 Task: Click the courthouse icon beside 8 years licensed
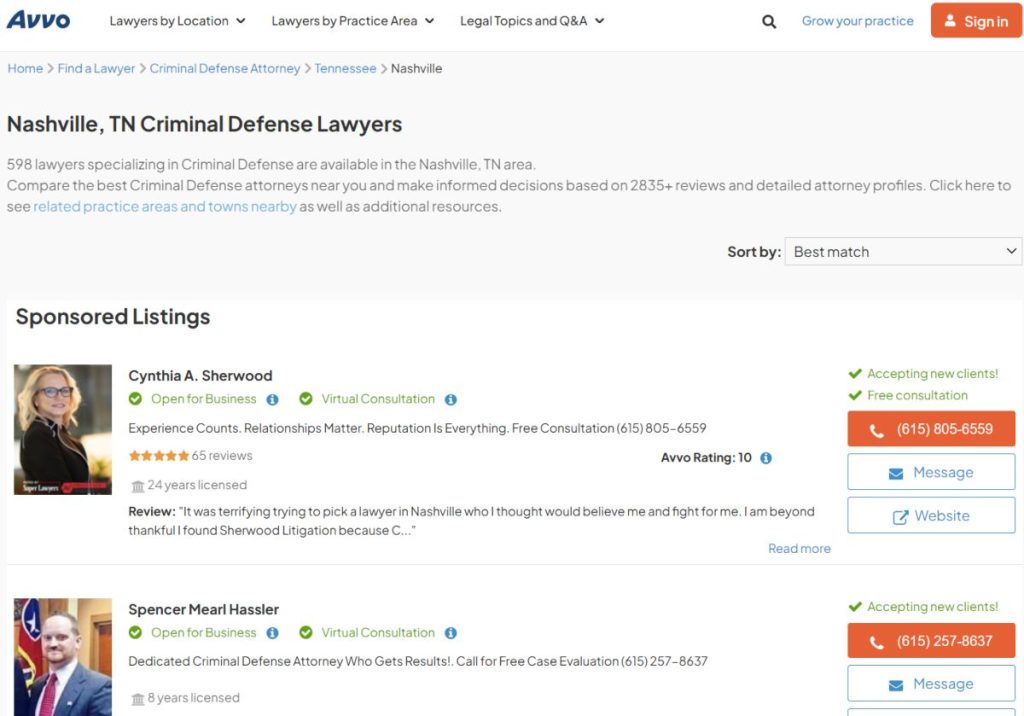click(x=138, y=699)
